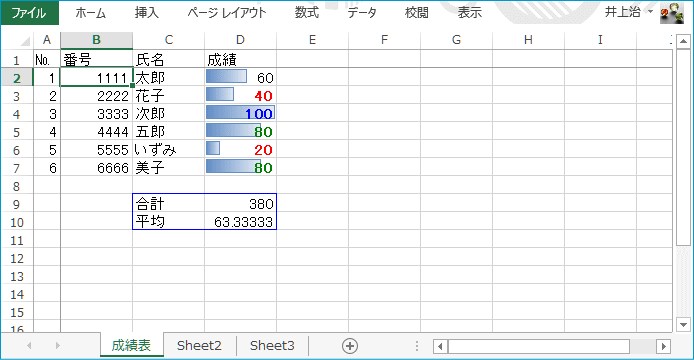
Task: Switch to the Sheet2 tab
Action: click(x=199, y=345)
